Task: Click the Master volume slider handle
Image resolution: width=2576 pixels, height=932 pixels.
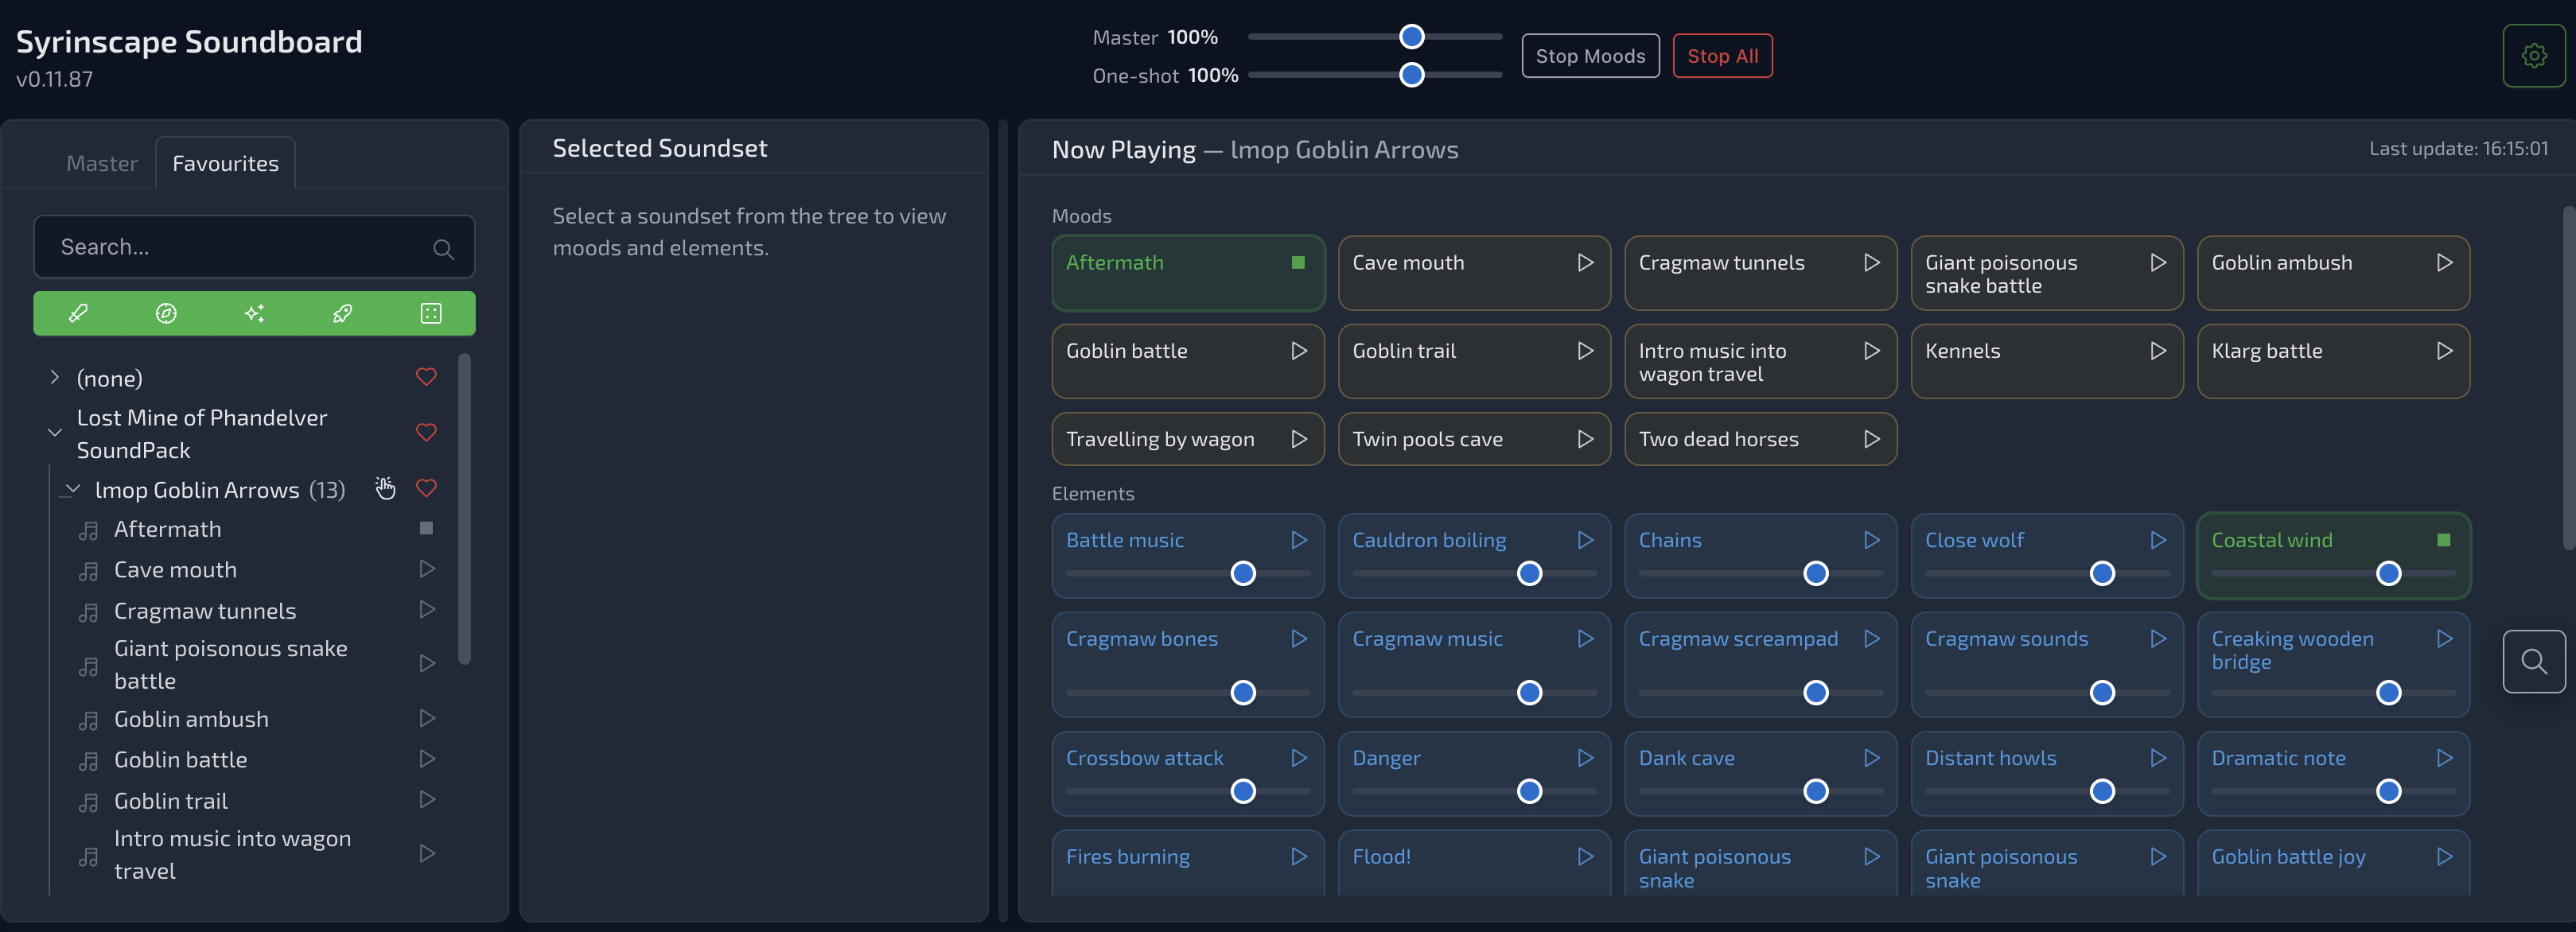Action: 1411,37
